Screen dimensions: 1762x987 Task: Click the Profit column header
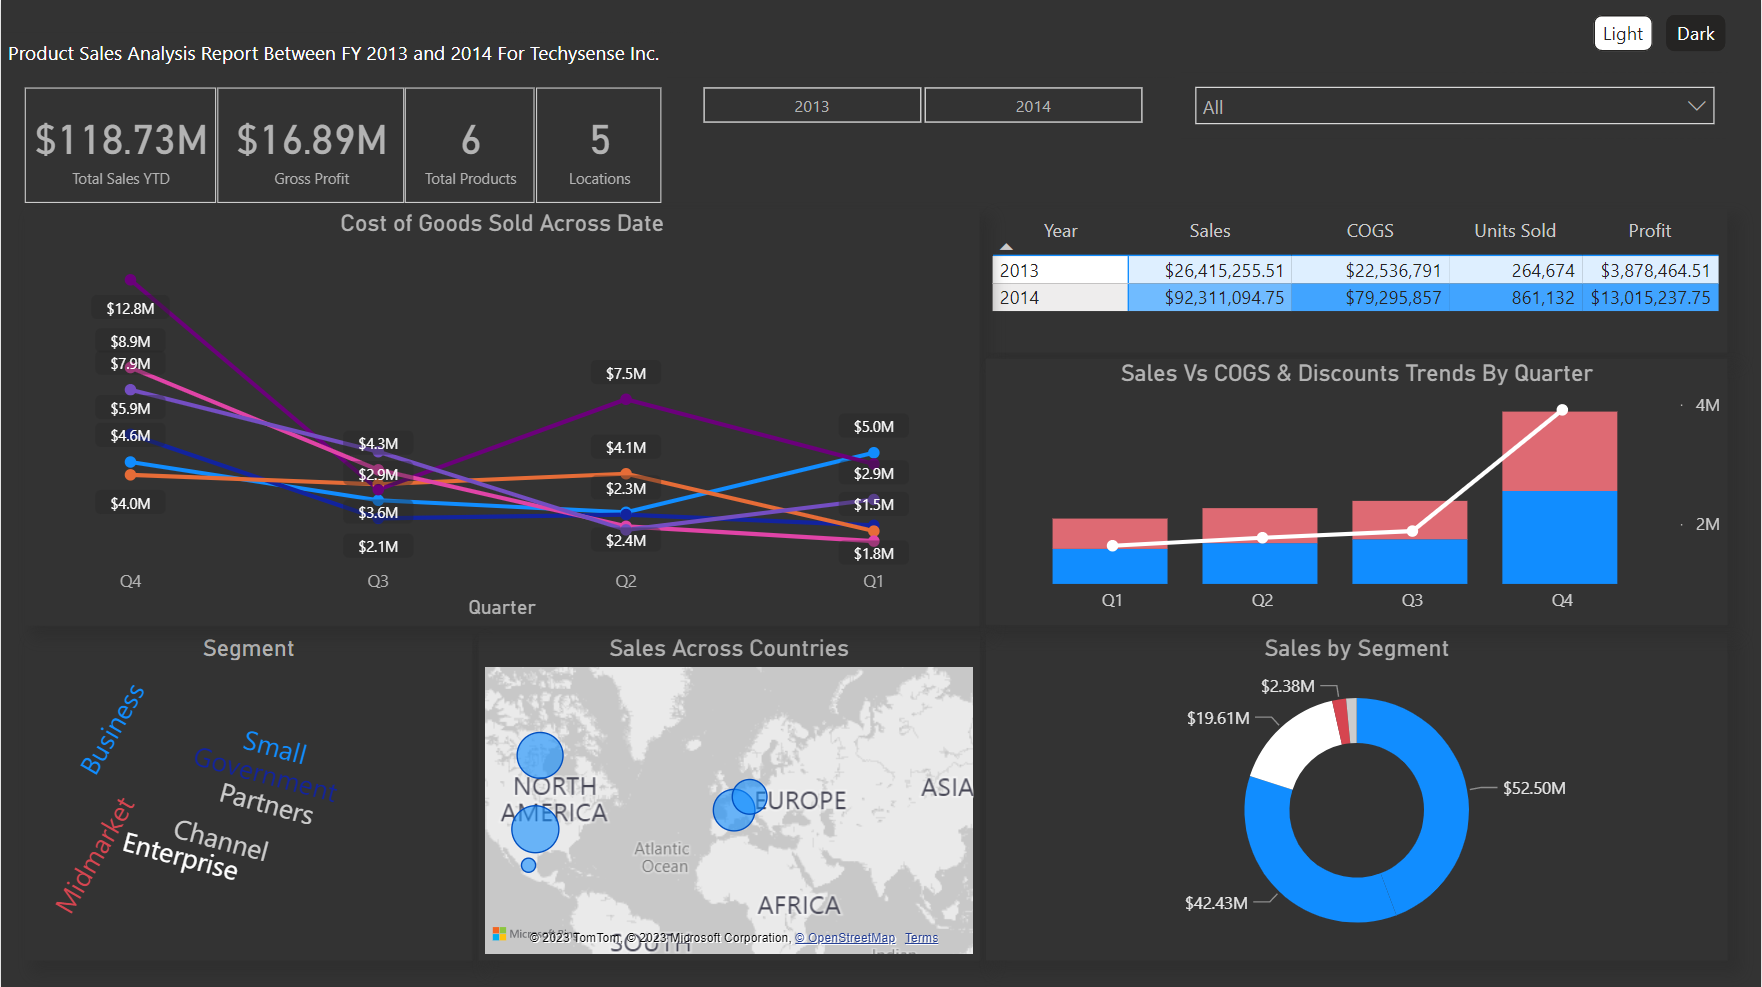click(1649, 231)
